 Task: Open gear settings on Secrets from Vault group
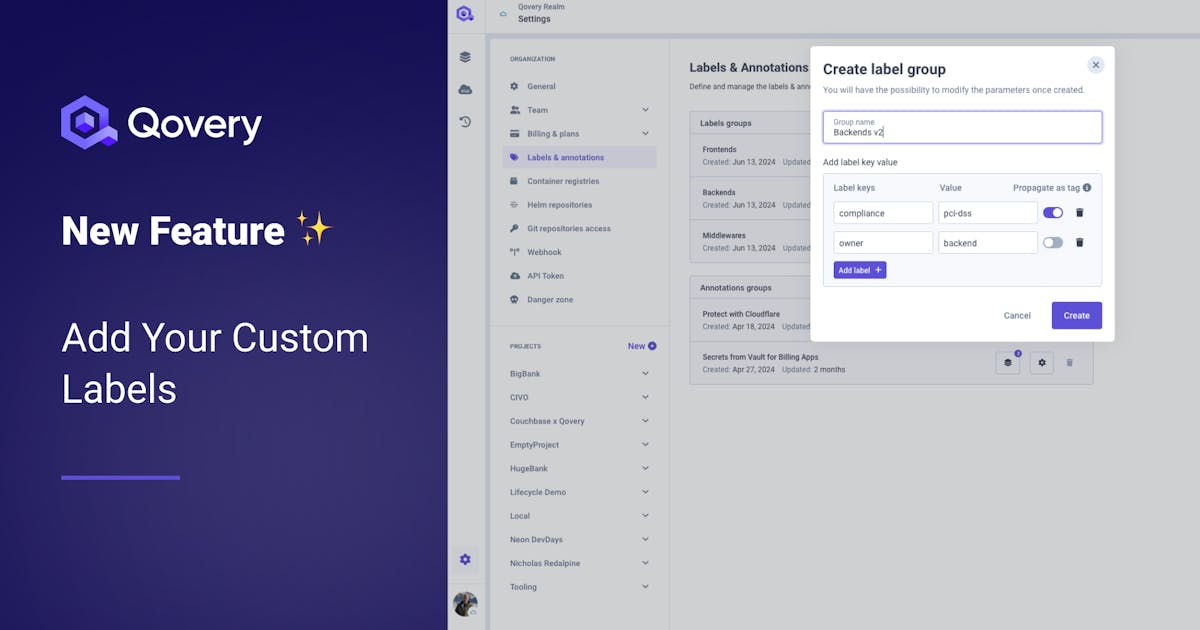pos(1041,363)
